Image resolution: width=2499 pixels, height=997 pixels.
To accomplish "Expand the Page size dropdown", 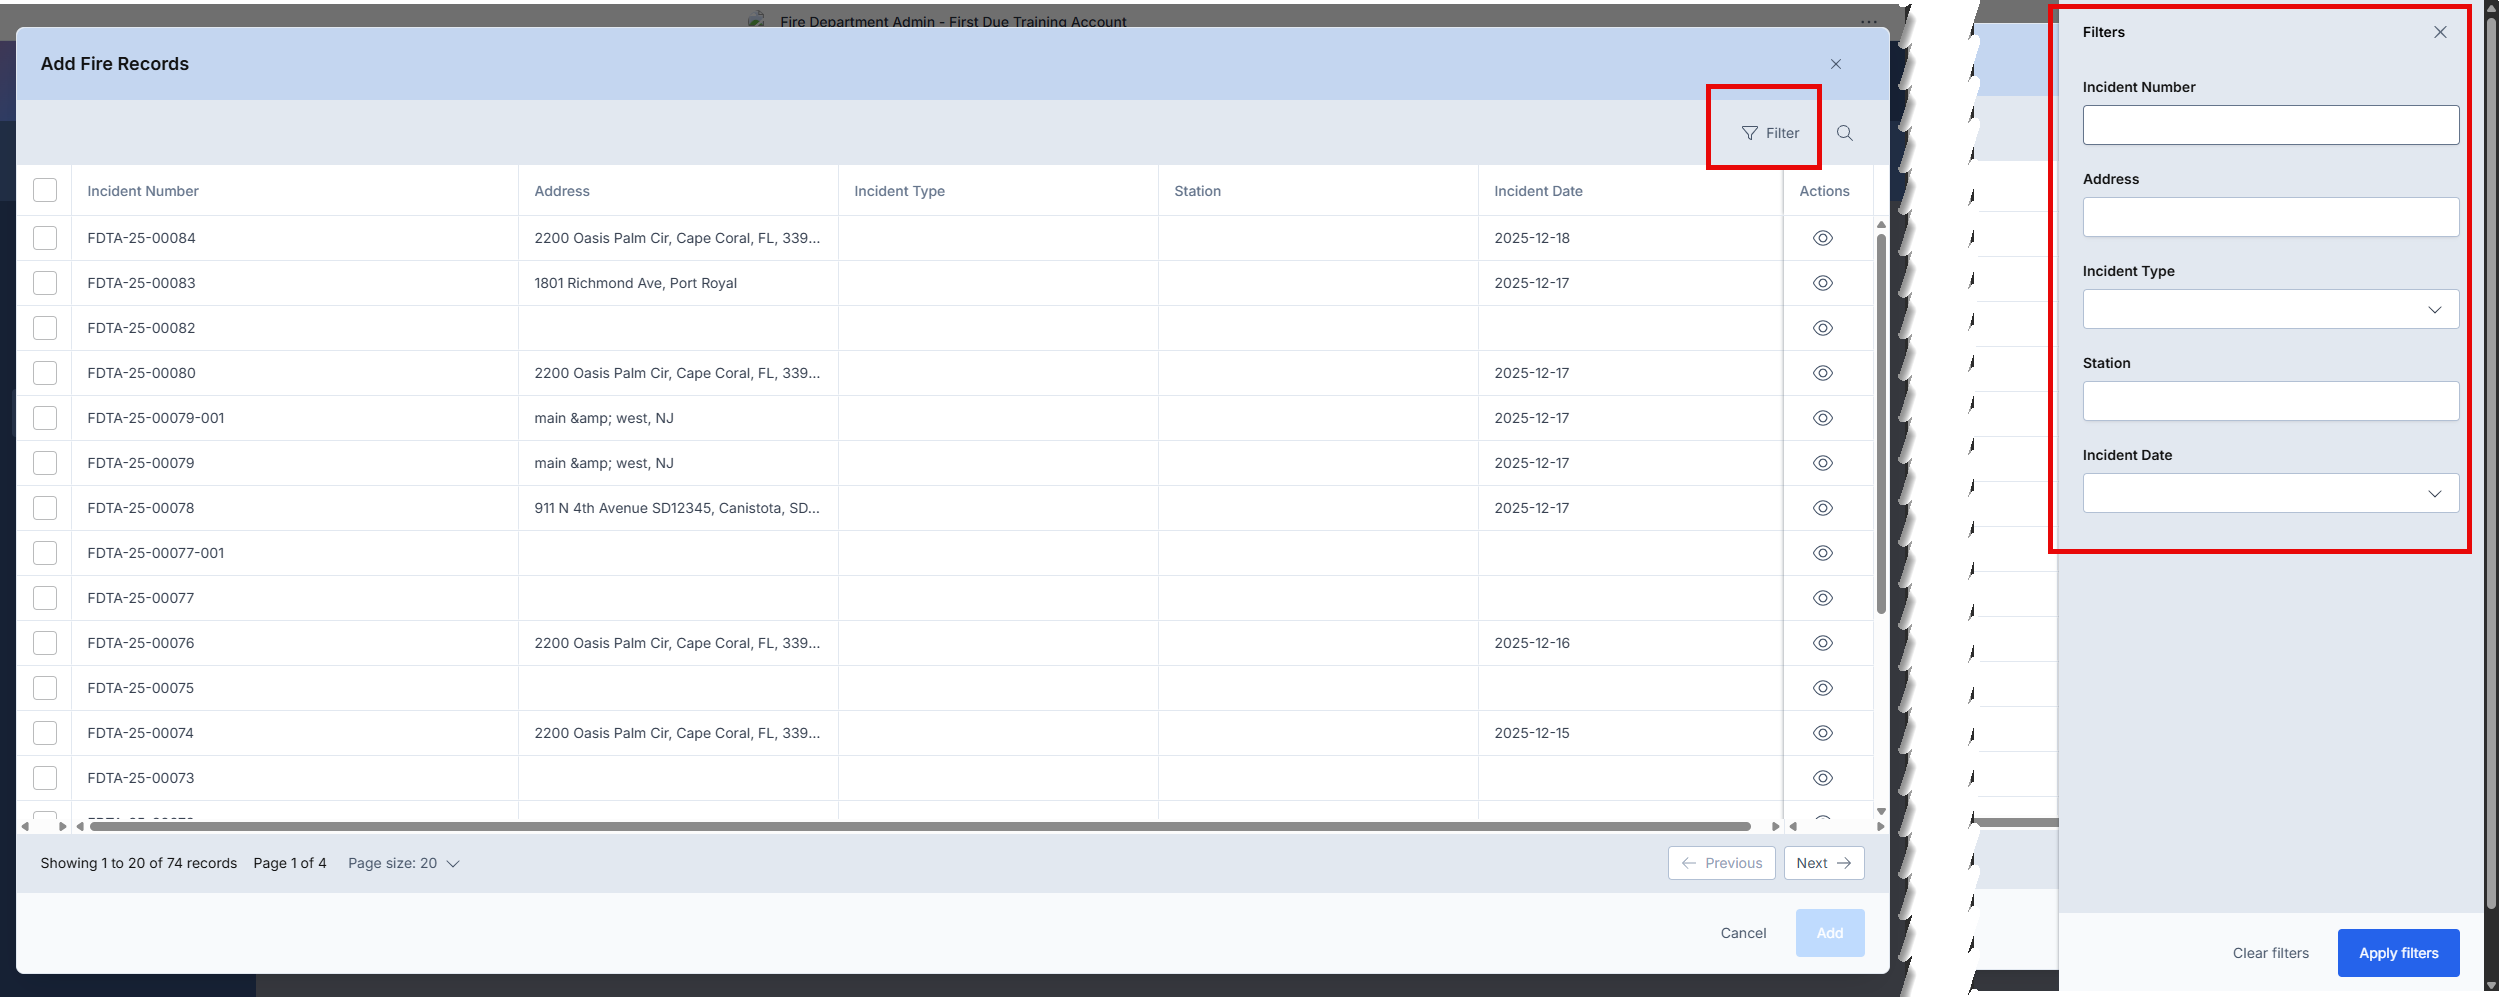I will [x=403, y=863].
